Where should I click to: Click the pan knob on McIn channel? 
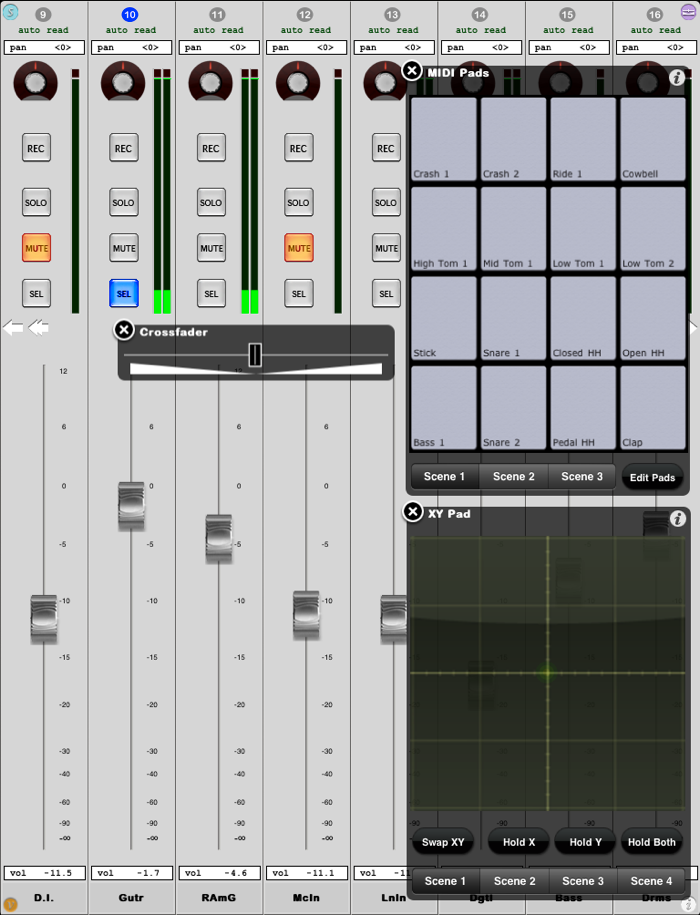click(x=298, y=82)
